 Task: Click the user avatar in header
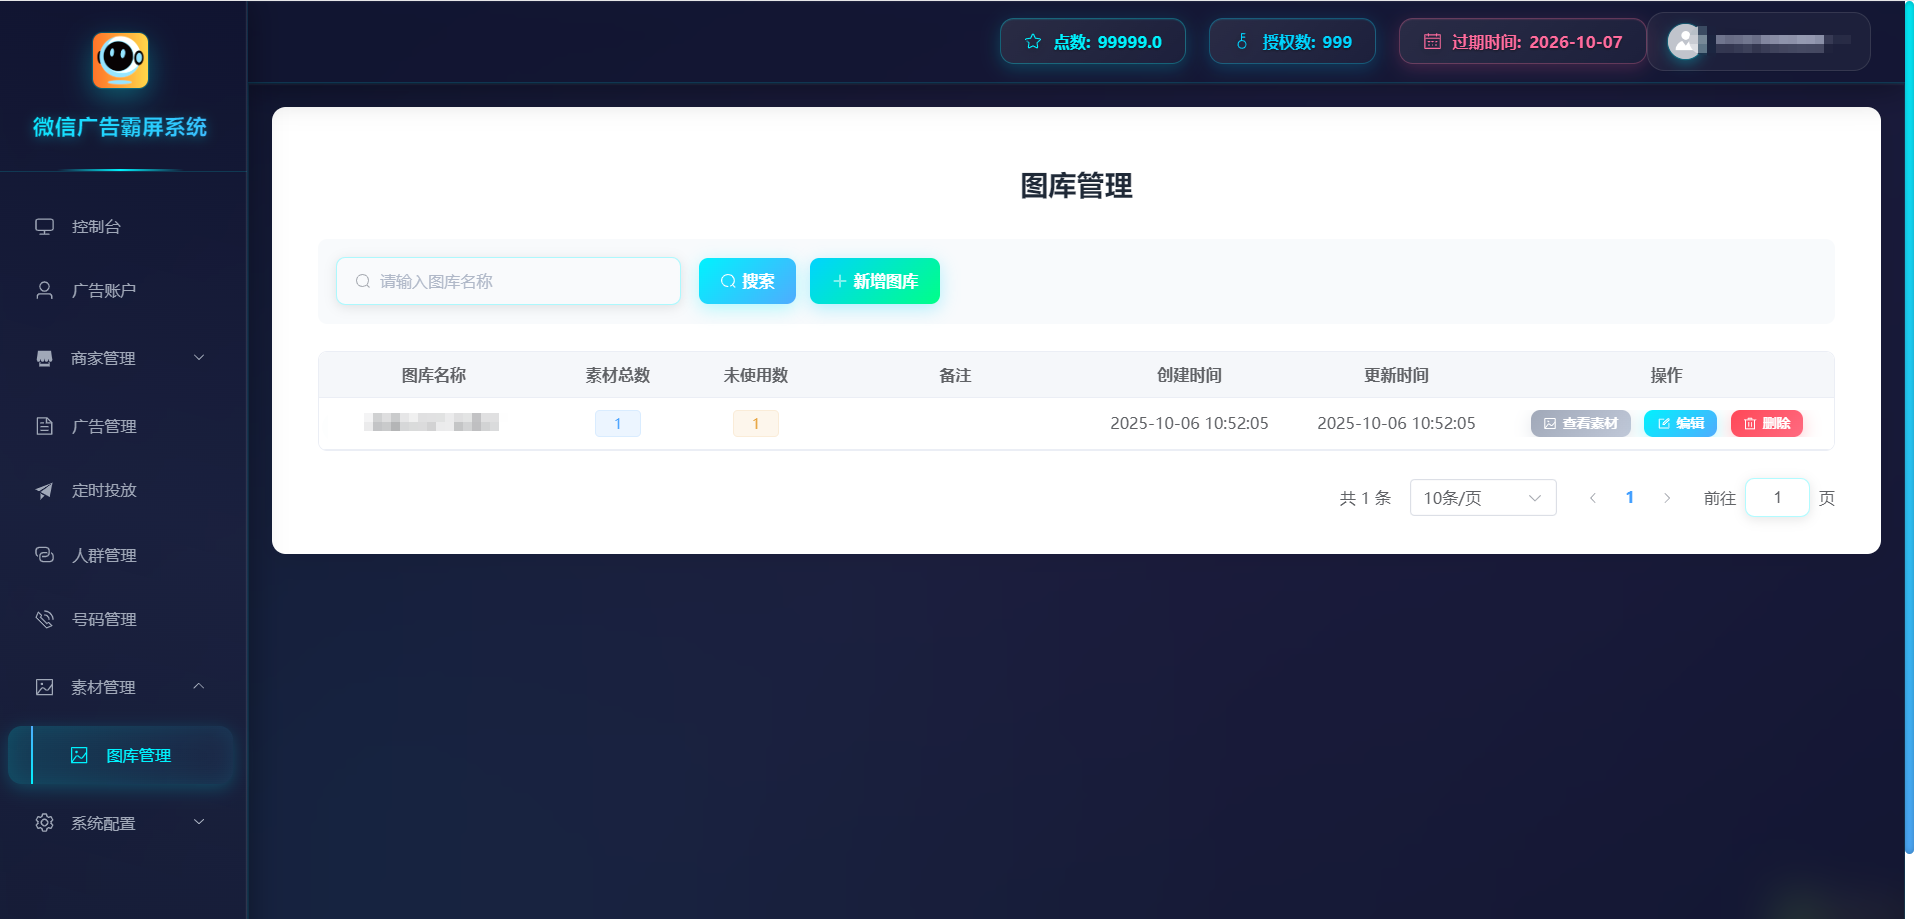click(x=1685, y=42)
